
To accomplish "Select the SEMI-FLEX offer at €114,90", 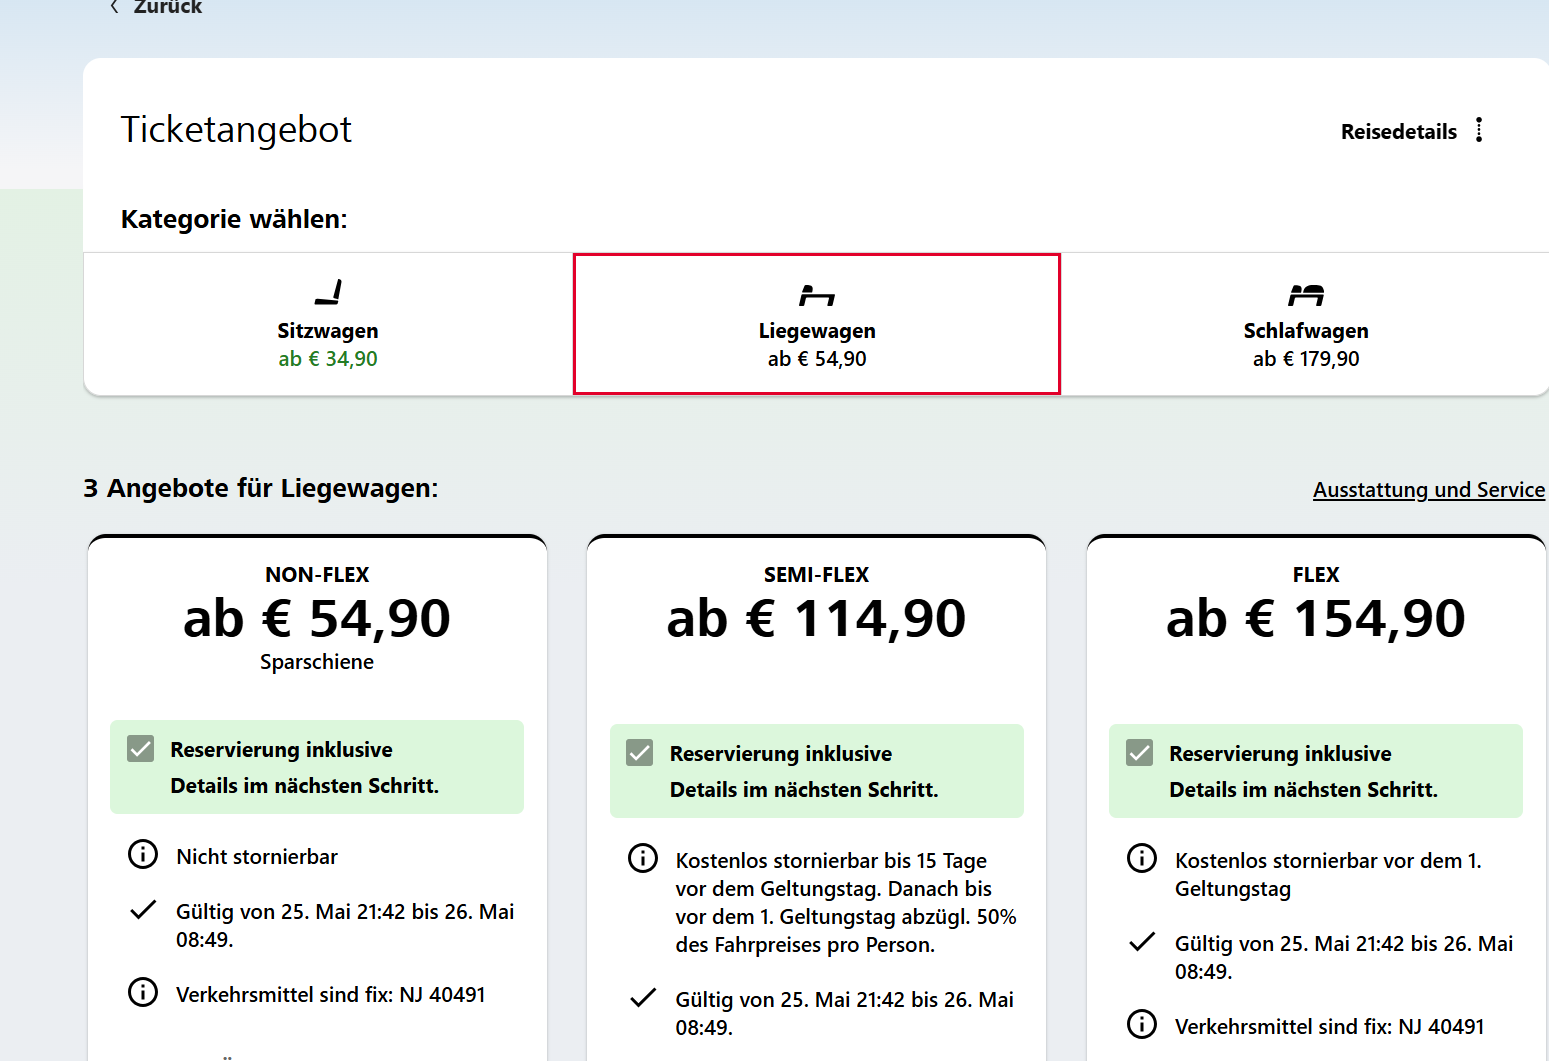I will point(816,618).
